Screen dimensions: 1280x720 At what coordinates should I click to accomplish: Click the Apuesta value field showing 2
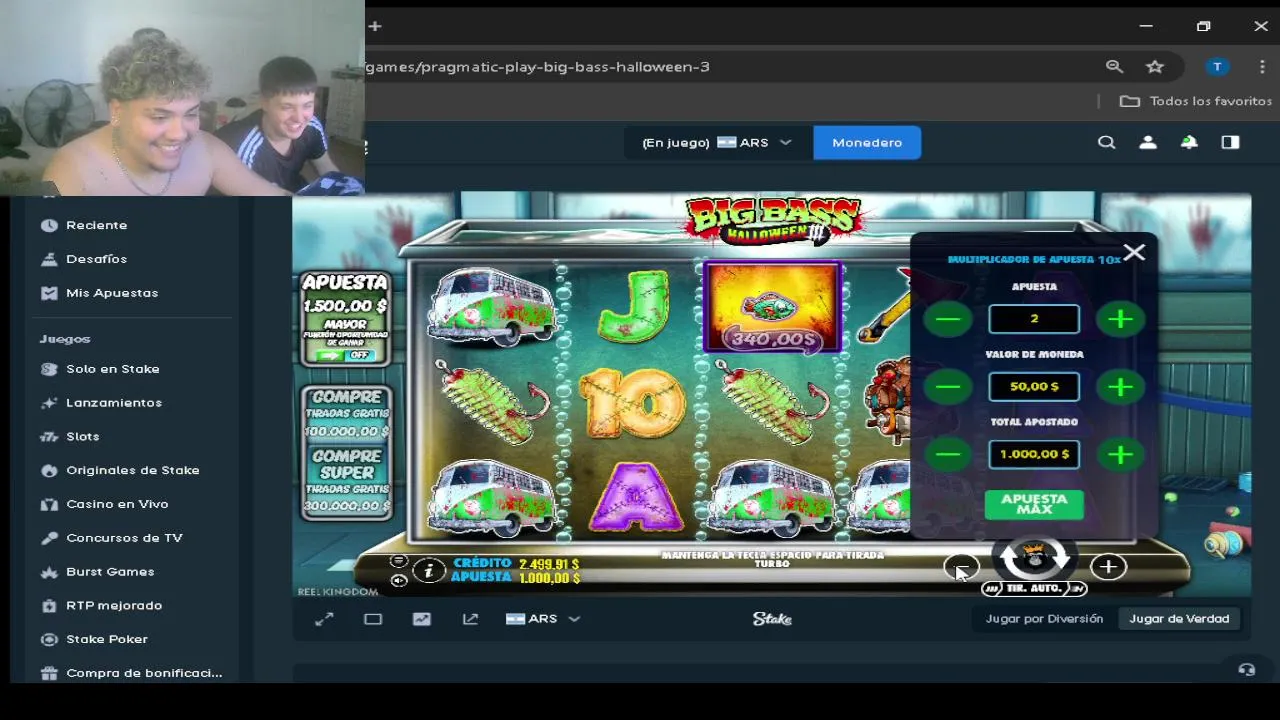pos(1034,319)
